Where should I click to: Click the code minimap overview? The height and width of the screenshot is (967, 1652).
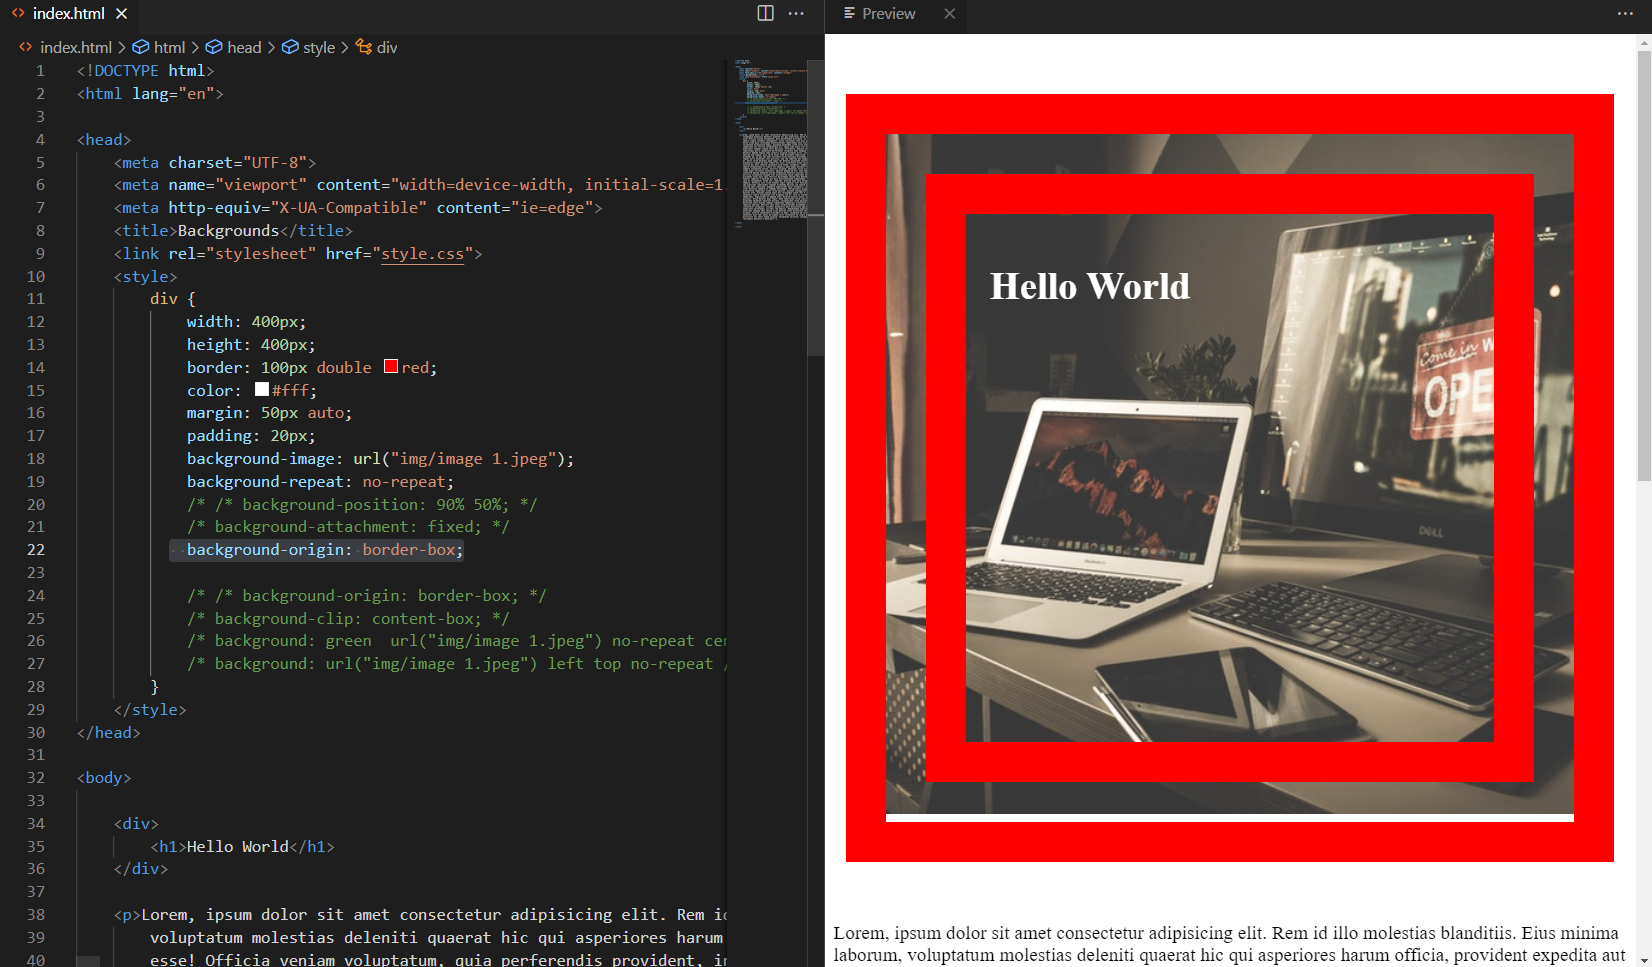(773, 140)
